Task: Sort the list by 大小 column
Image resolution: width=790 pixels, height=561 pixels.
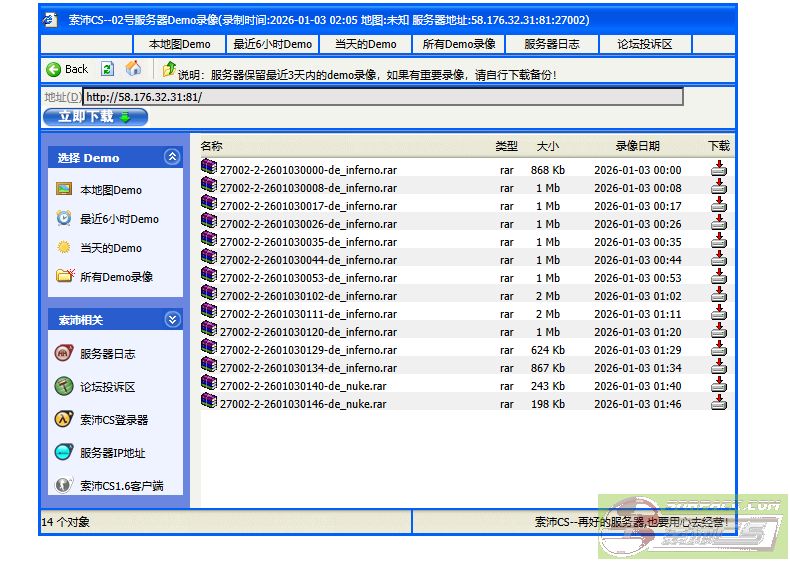Action: pos(547,146)
